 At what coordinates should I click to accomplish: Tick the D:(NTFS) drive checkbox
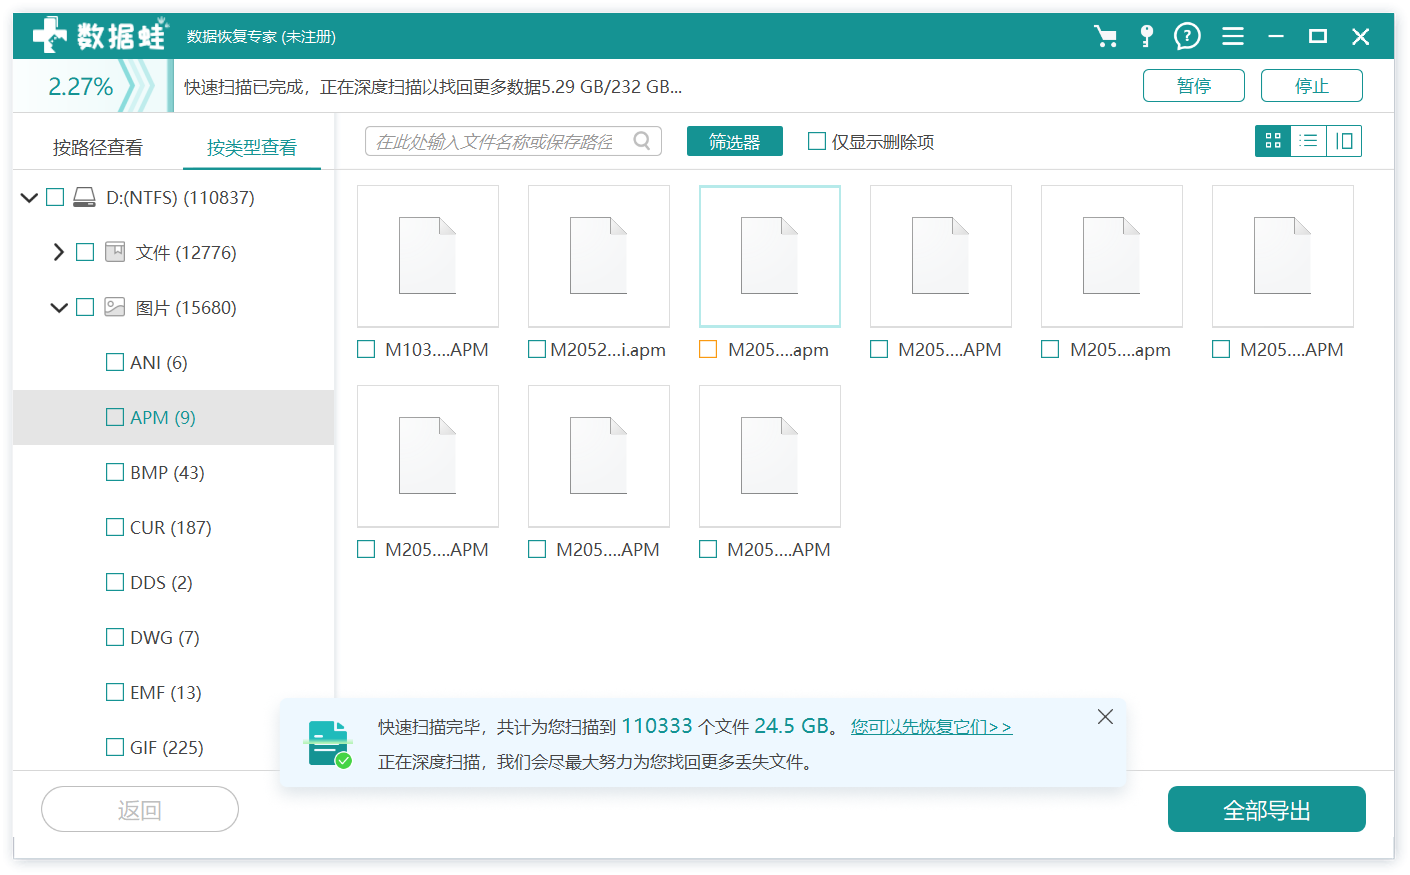point(55,197)
